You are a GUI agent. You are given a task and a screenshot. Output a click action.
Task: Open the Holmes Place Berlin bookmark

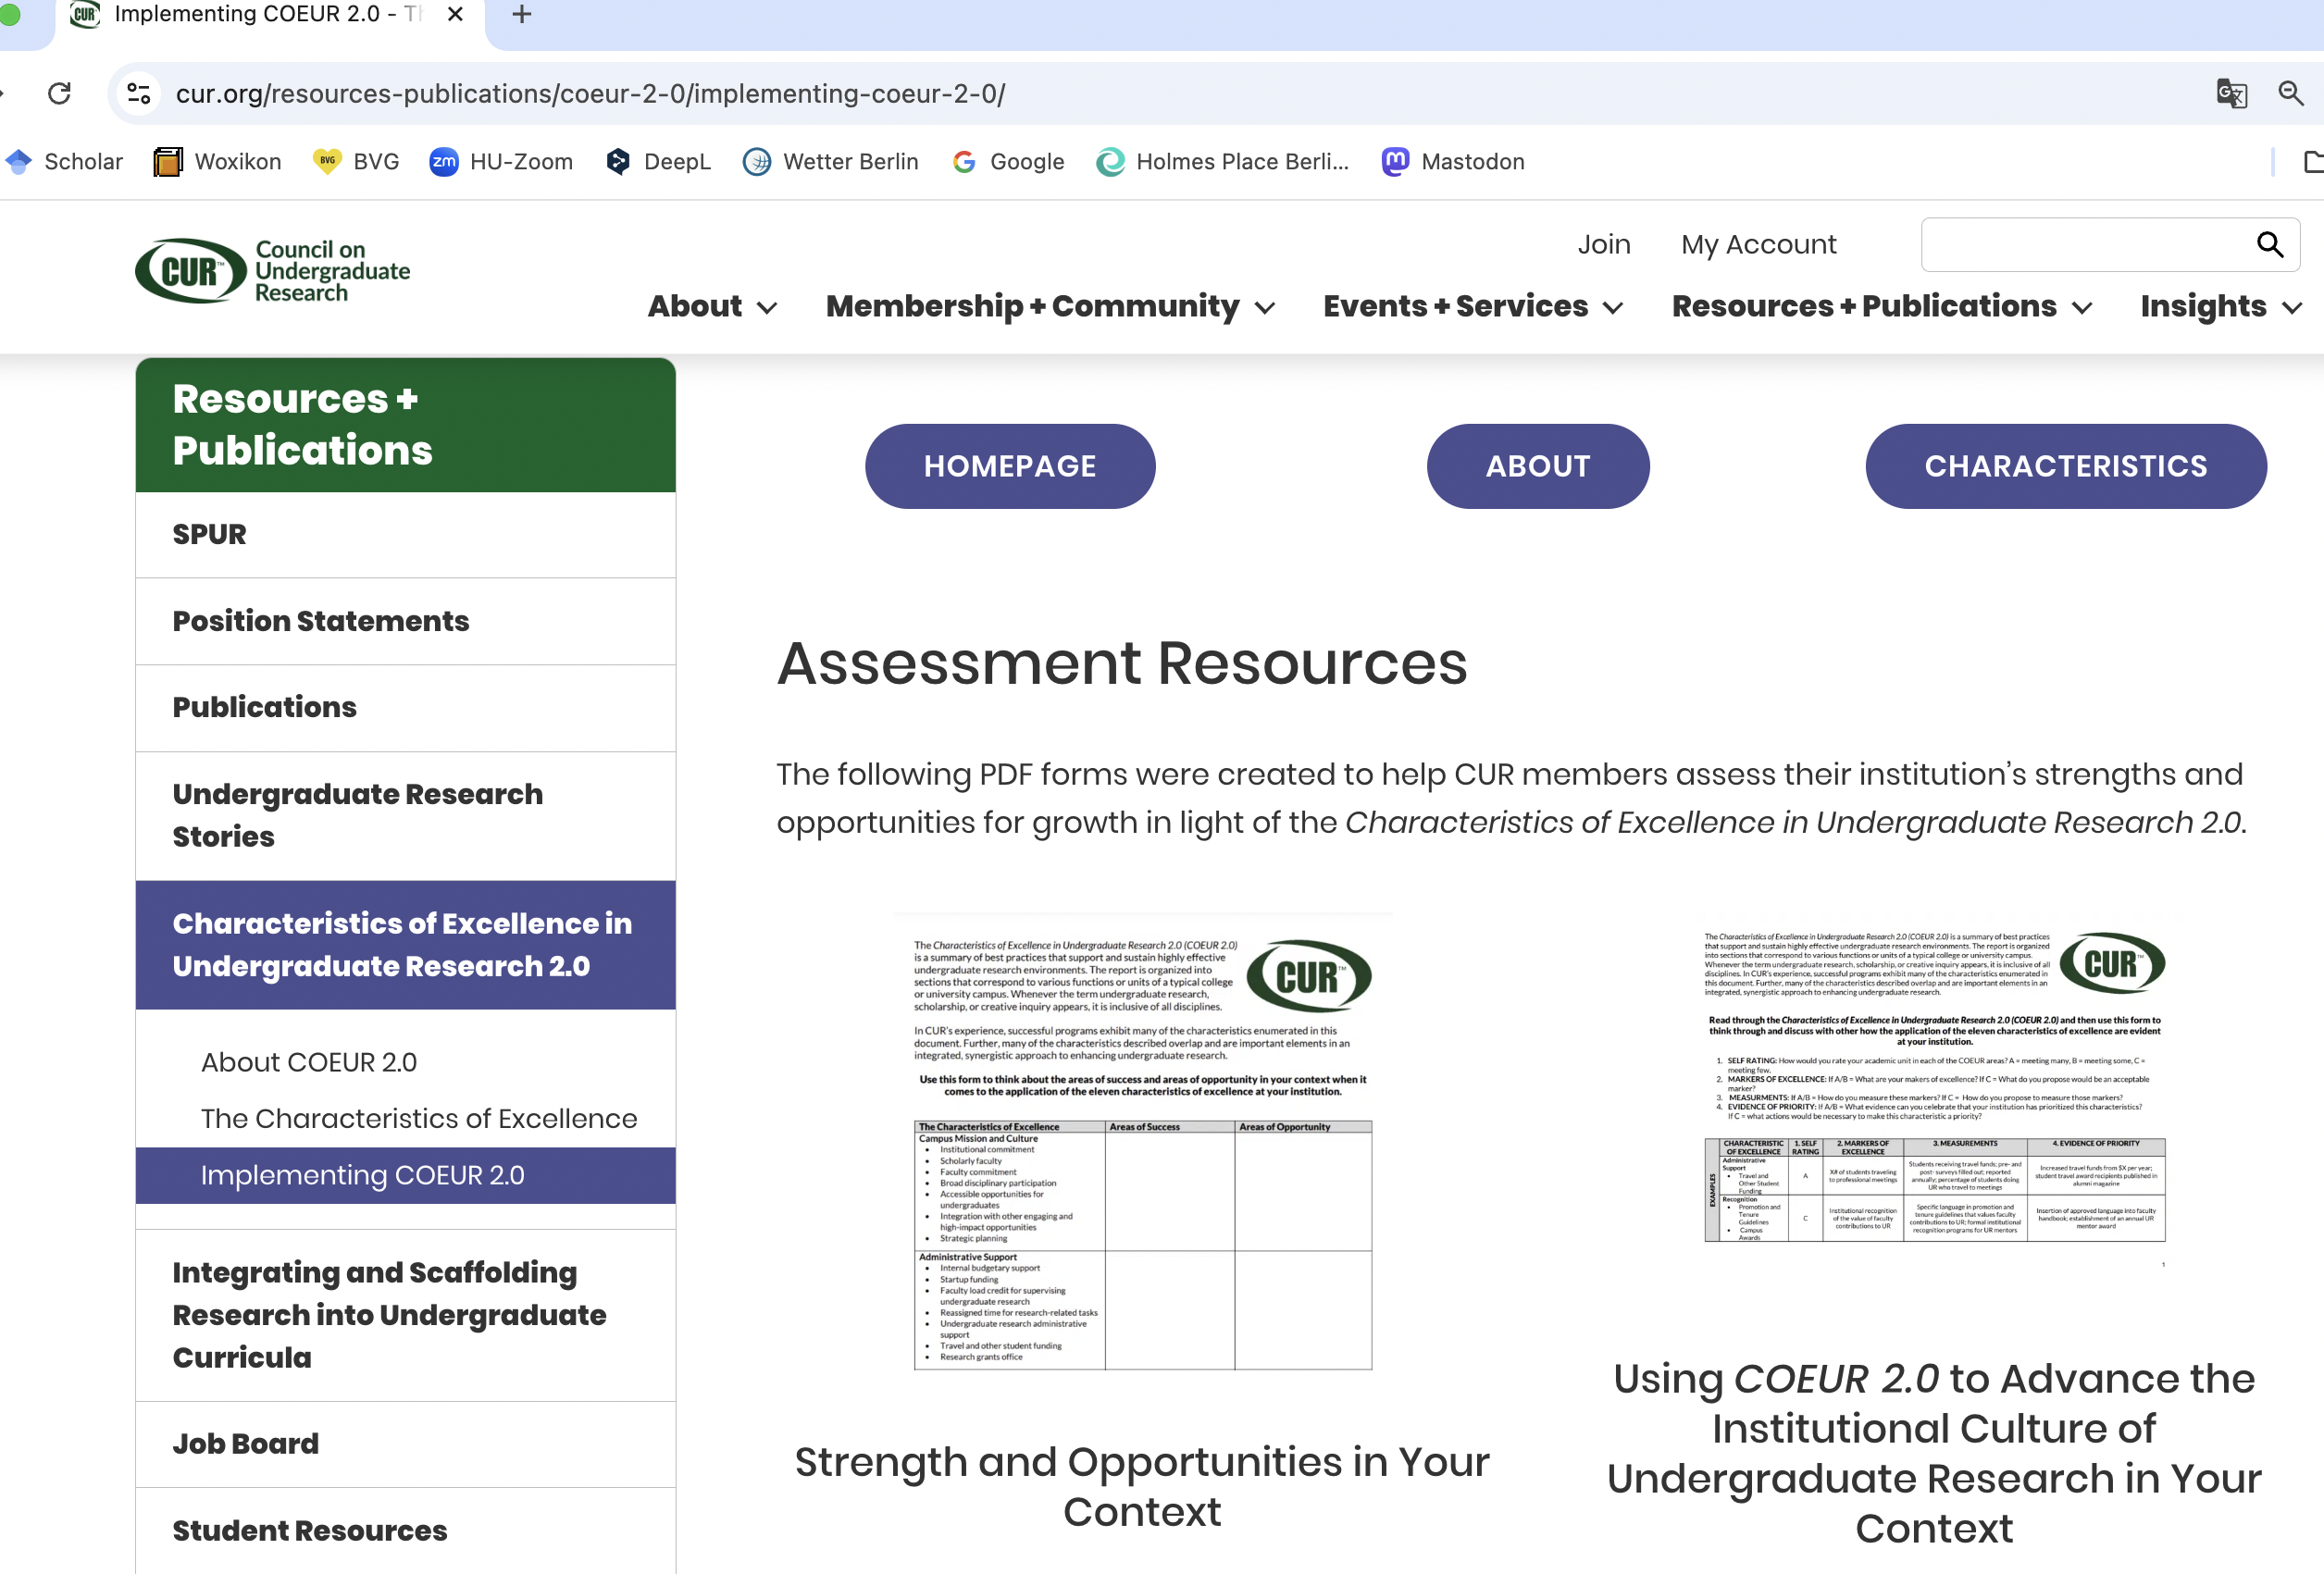pos(1222,161)
